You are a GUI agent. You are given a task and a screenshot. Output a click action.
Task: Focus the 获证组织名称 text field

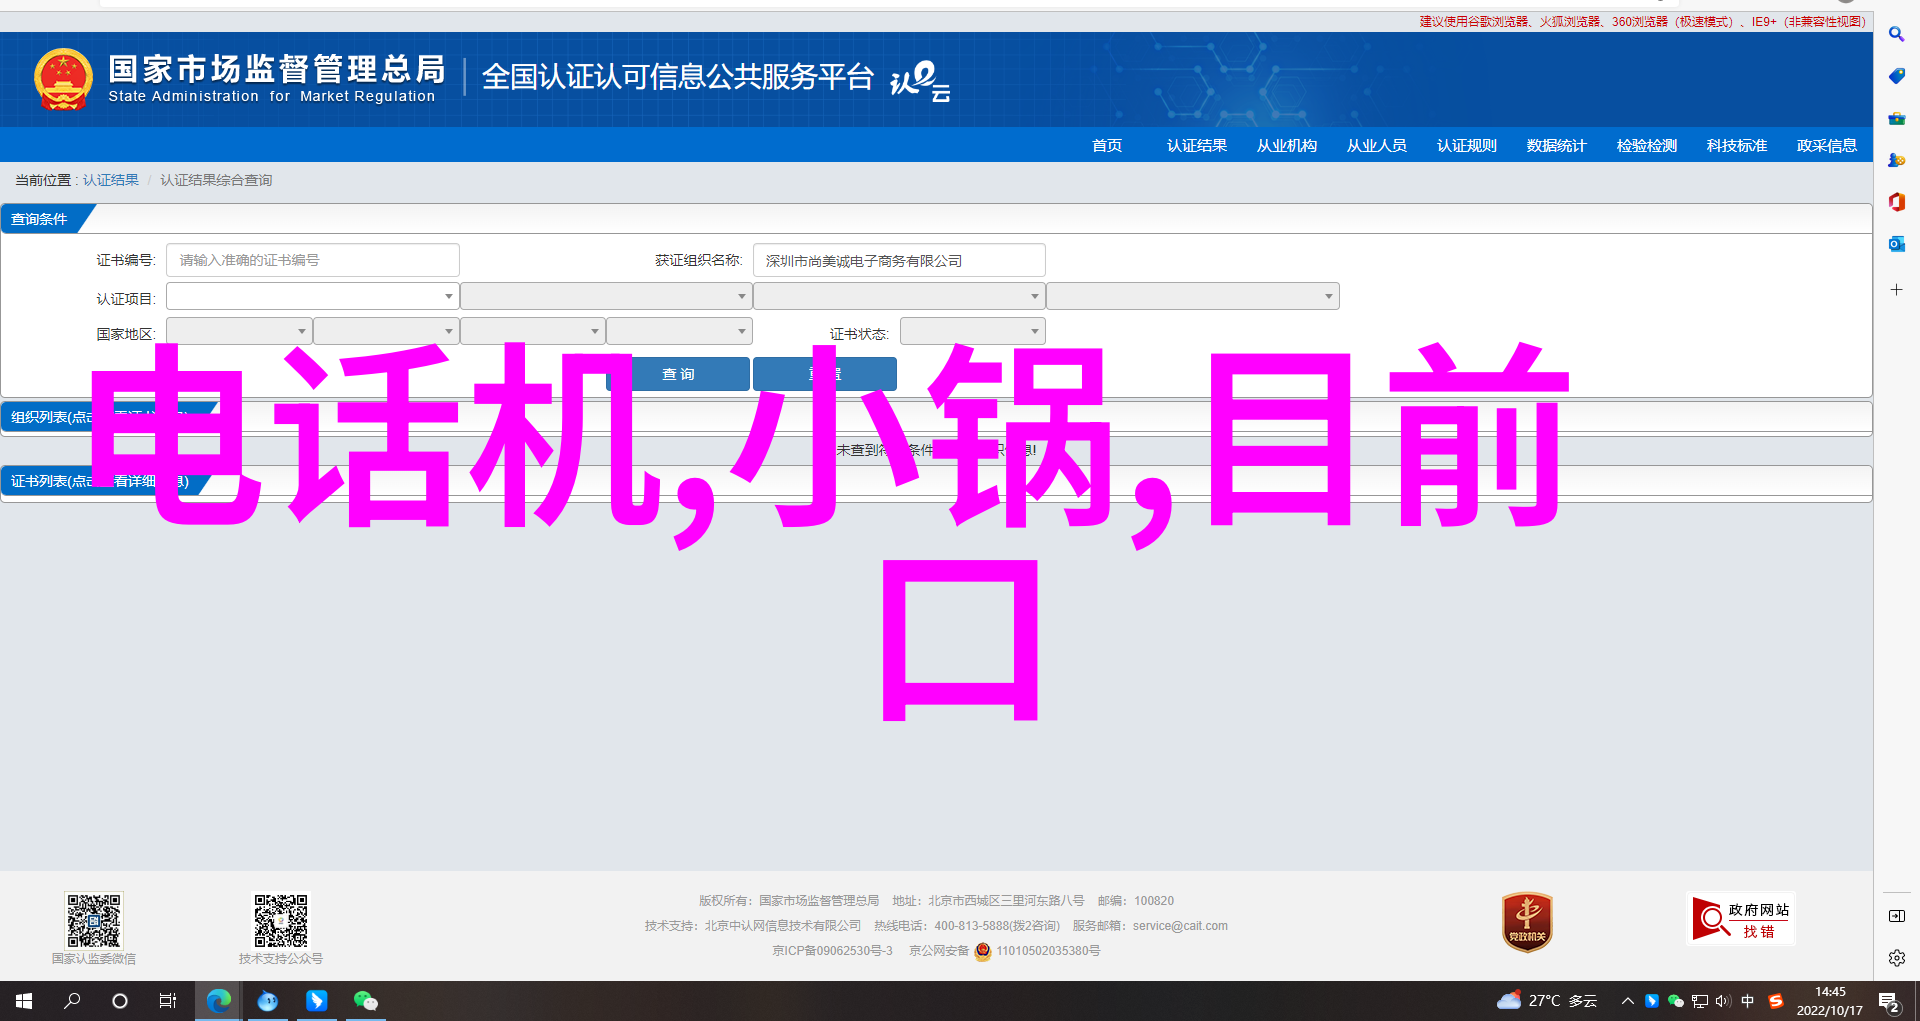[x=898, y=260]
